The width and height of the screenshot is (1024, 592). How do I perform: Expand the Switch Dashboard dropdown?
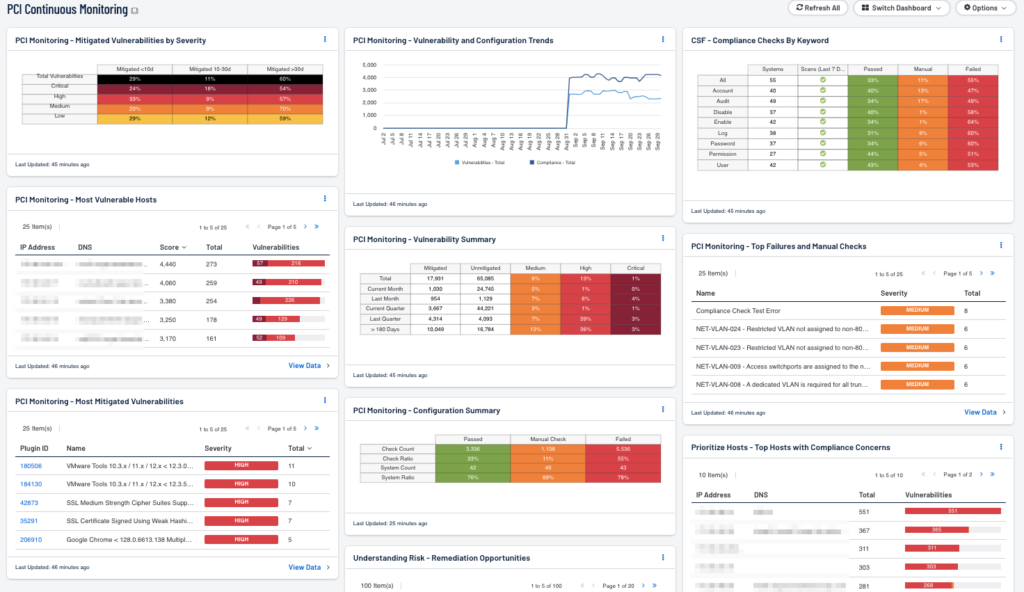pos(901,8)
